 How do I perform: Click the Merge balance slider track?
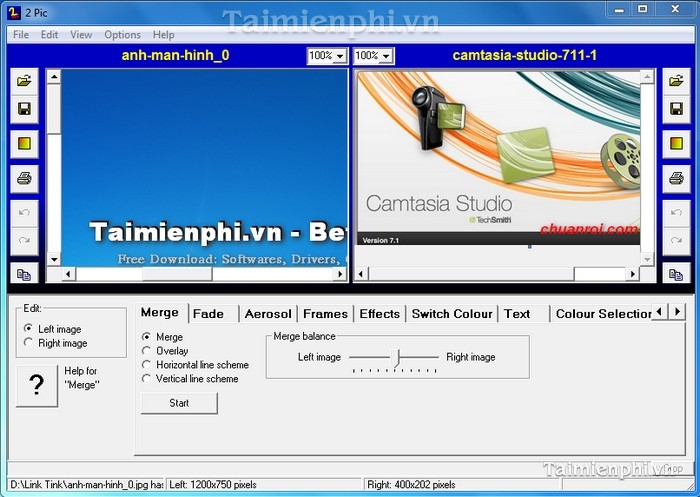click(396, 356)
